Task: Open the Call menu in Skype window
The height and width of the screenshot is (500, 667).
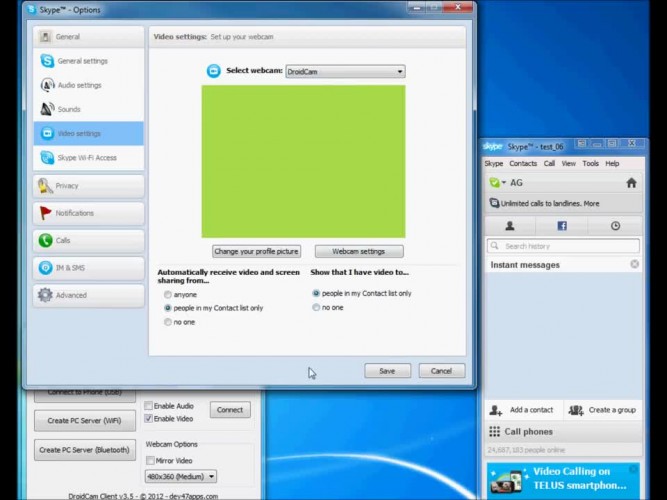Action: (549, 163)
